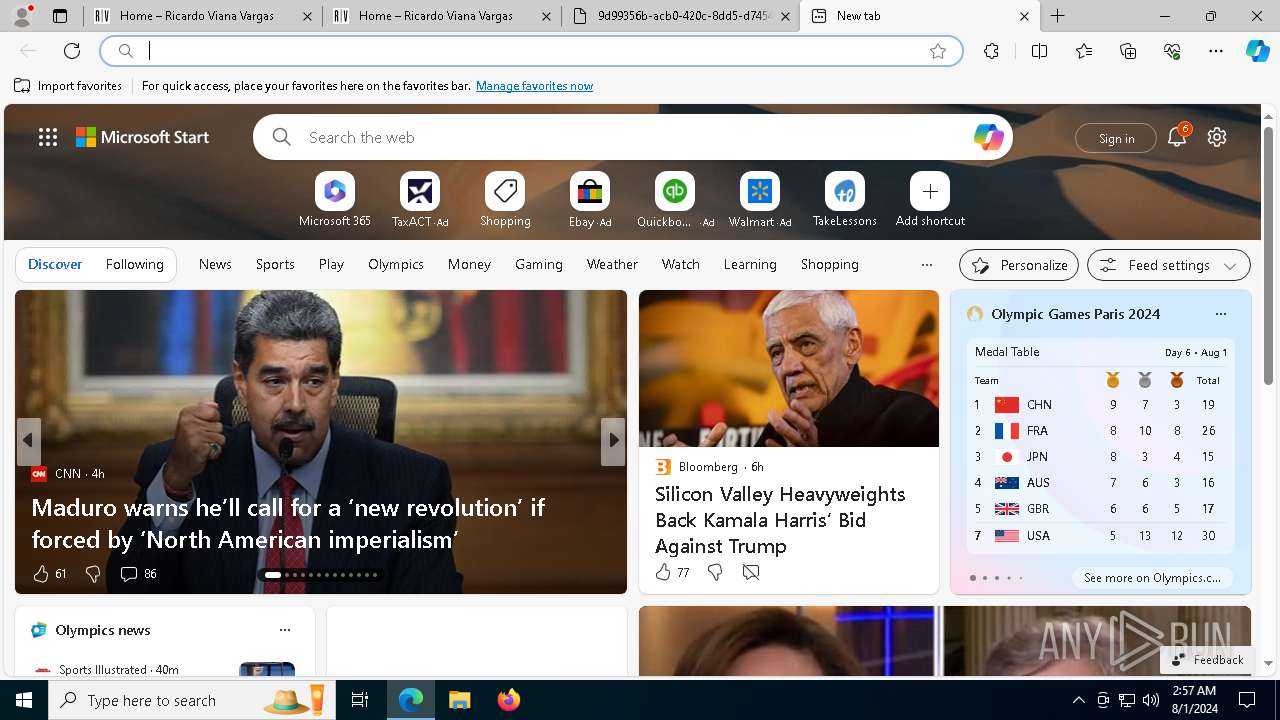Click Import favorites button
Viewport: 1280px width, 720px height.
tap(68, 86)
